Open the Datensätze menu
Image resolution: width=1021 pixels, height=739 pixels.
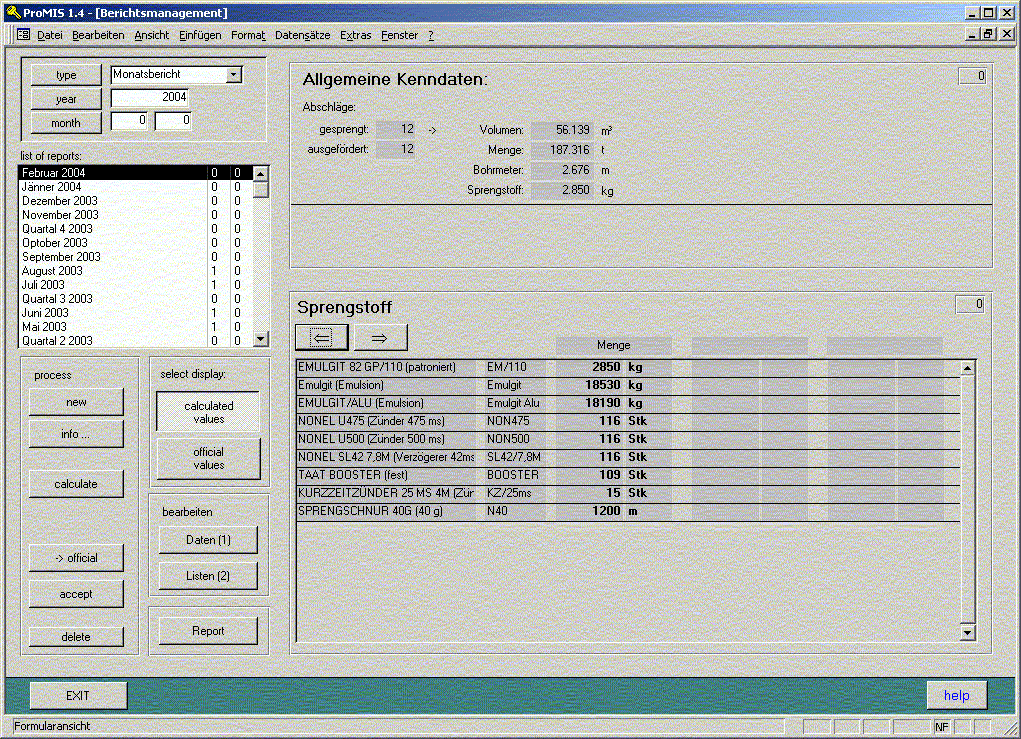[302, 35]
